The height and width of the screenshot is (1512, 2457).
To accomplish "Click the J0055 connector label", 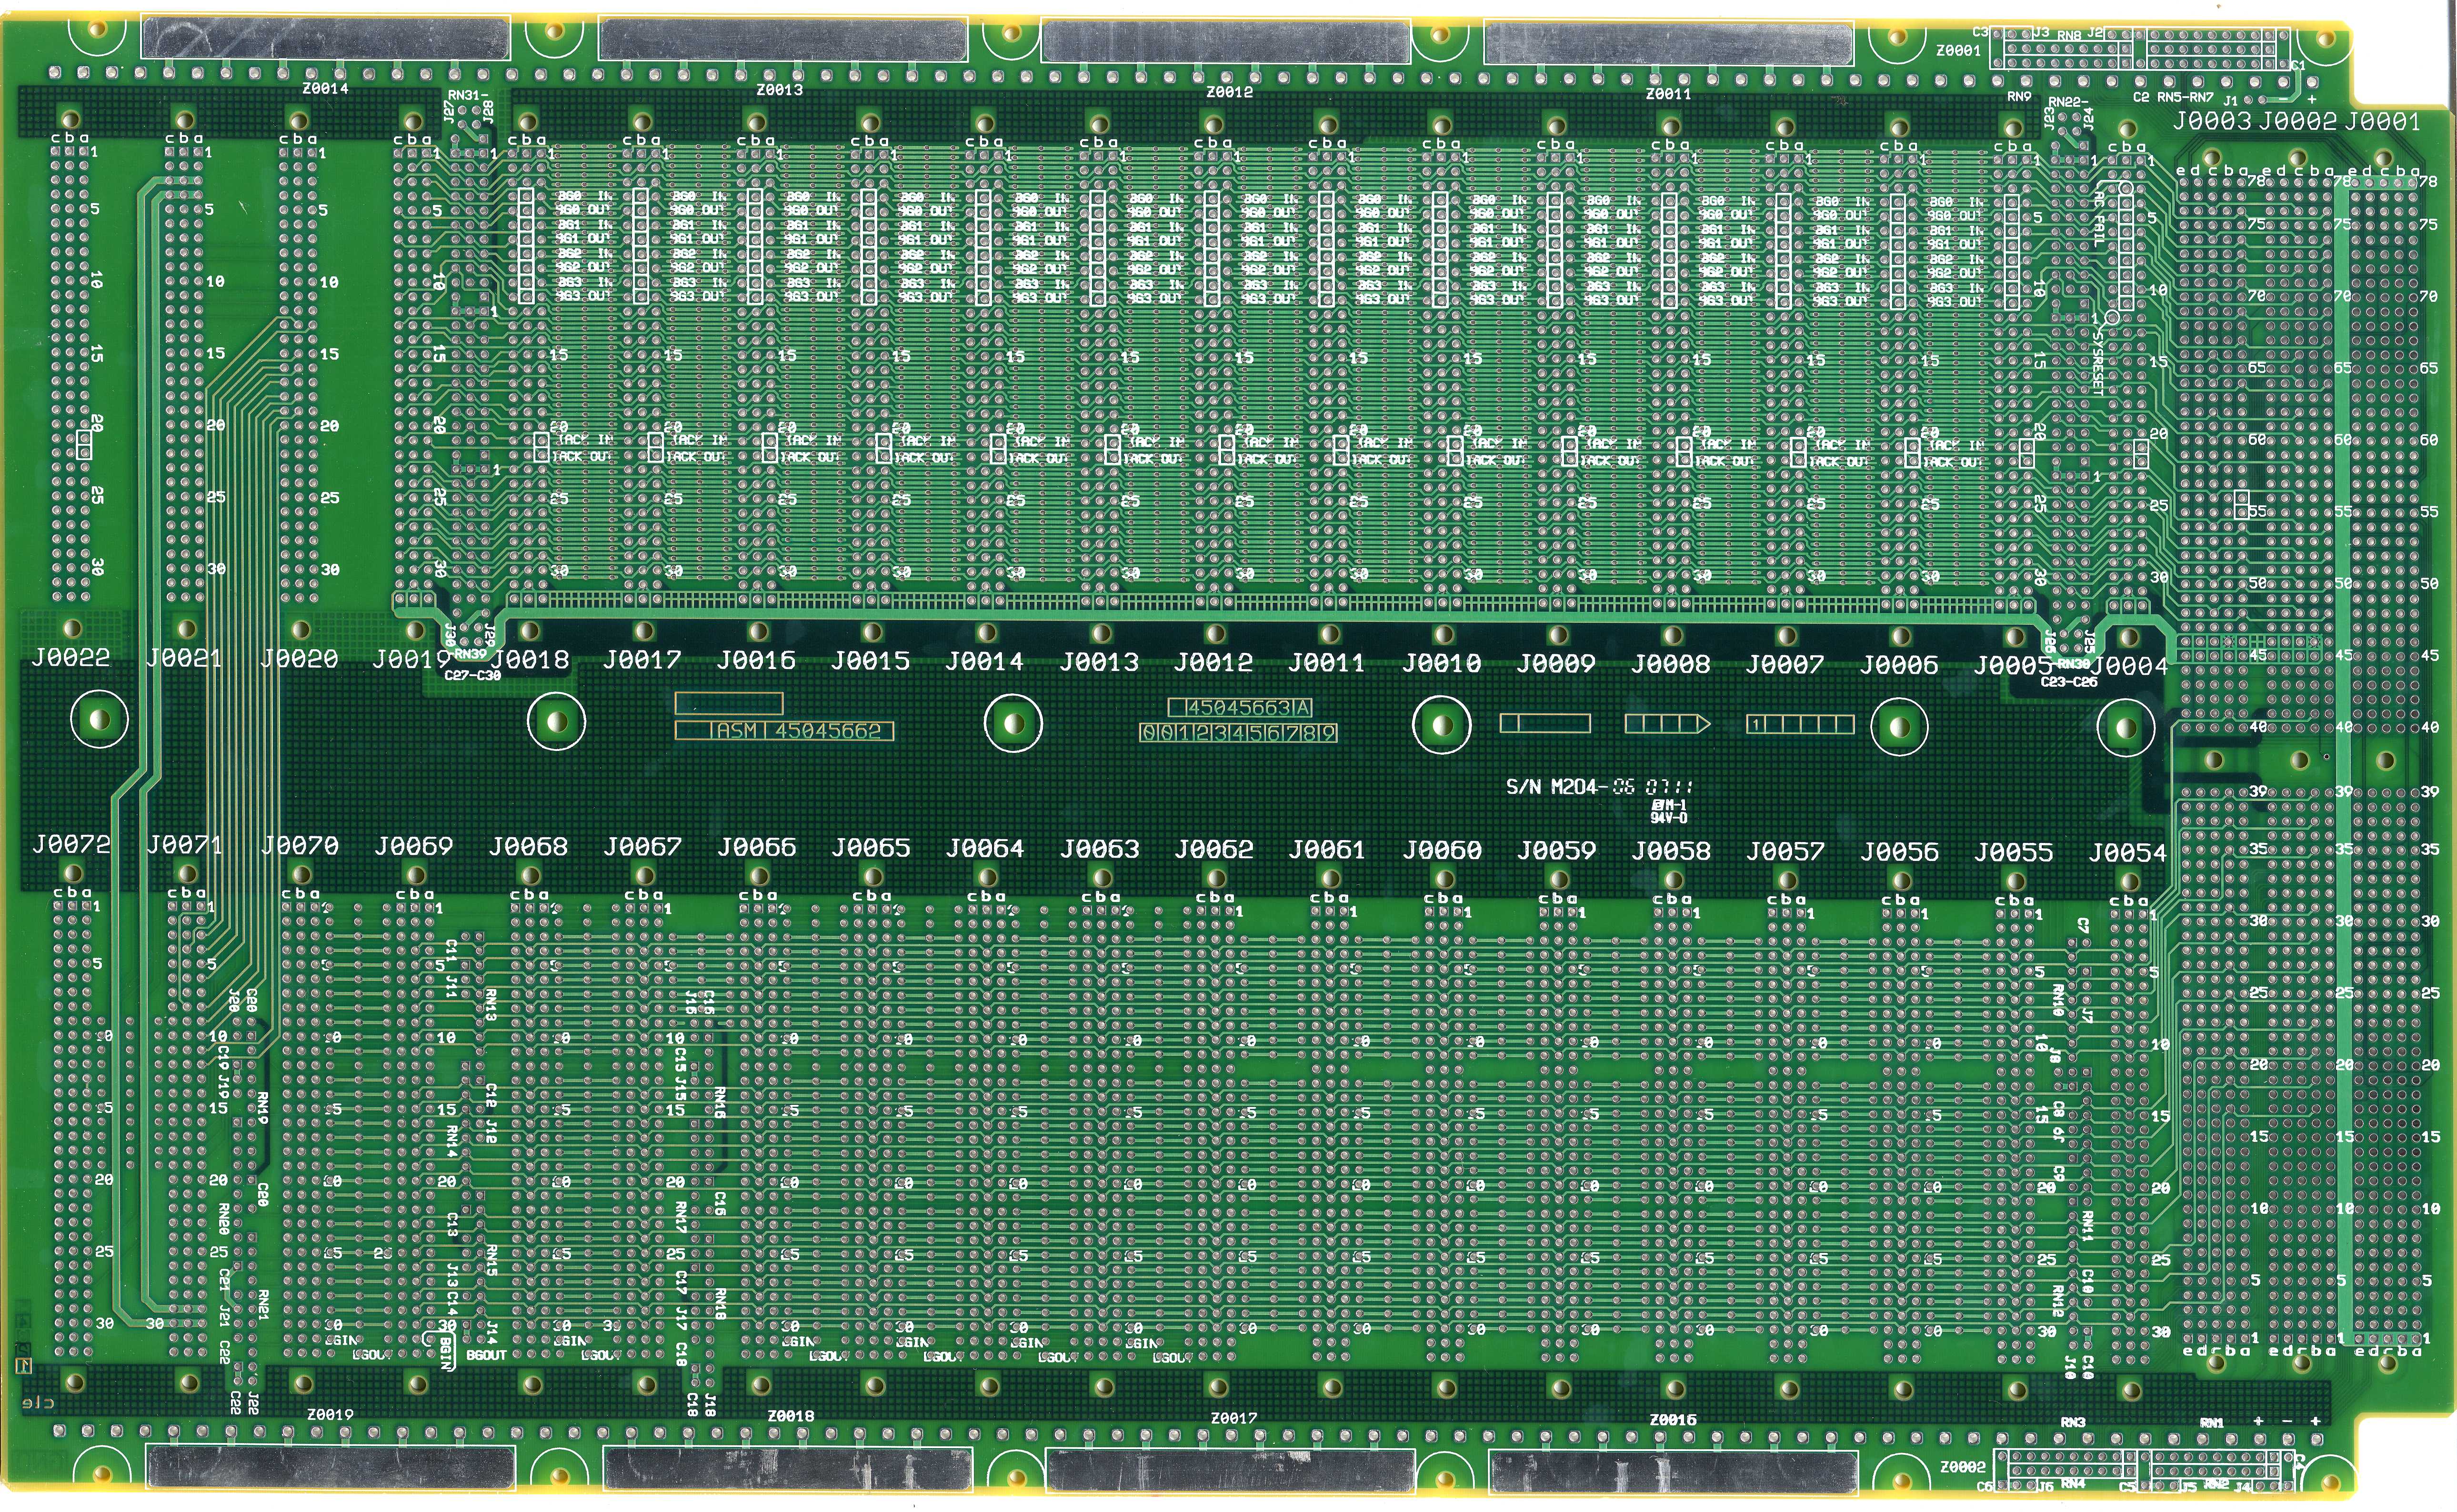I will (x=2013, y=852).
